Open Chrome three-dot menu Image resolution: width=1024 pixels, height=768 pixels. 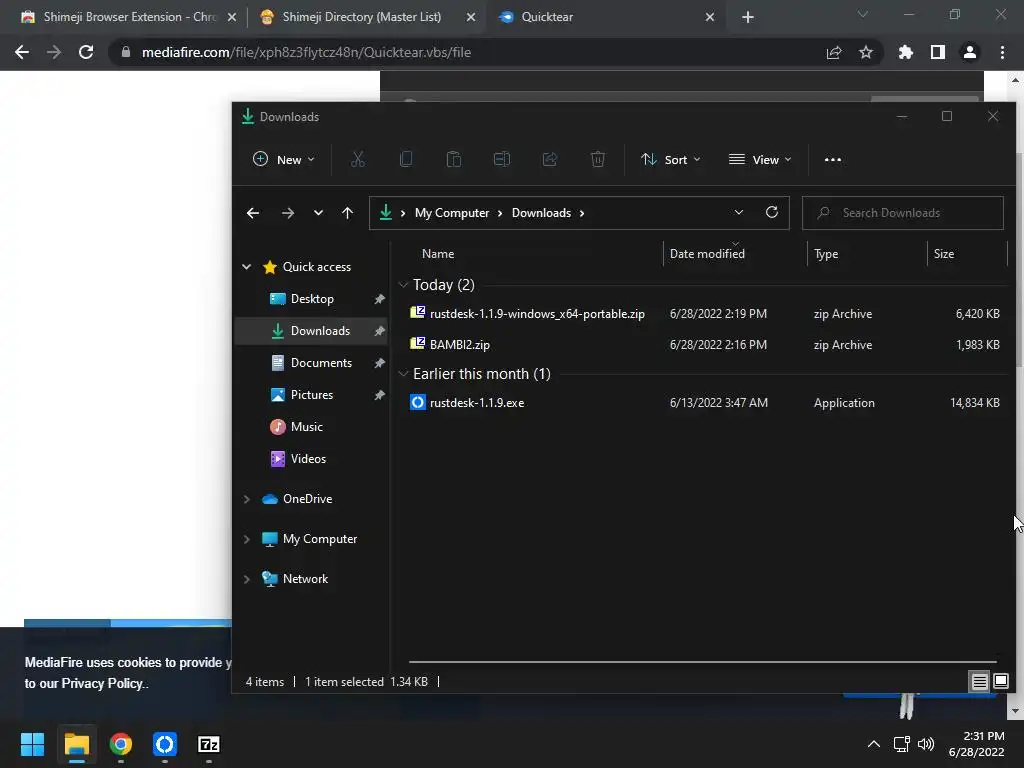1002,52
